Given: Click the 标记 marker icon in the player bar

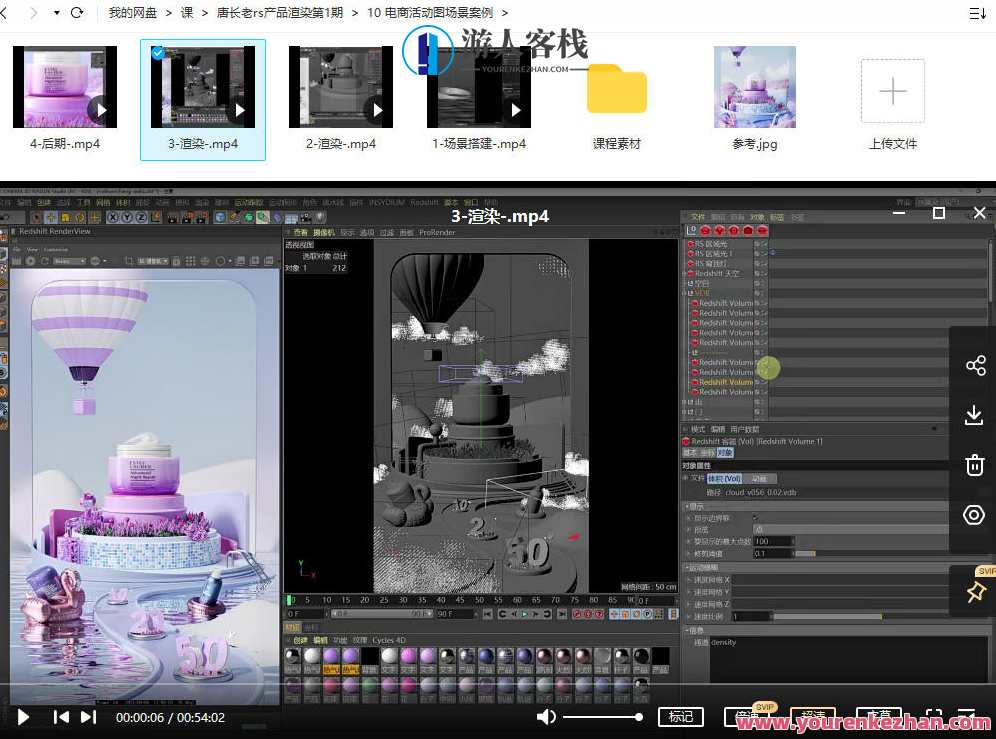Looking at the screenshot, I should [681, 716].
